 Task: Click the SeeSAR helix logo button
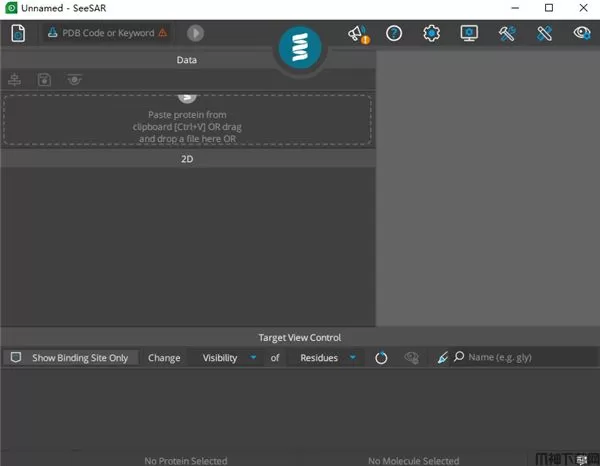coord(300,47)
